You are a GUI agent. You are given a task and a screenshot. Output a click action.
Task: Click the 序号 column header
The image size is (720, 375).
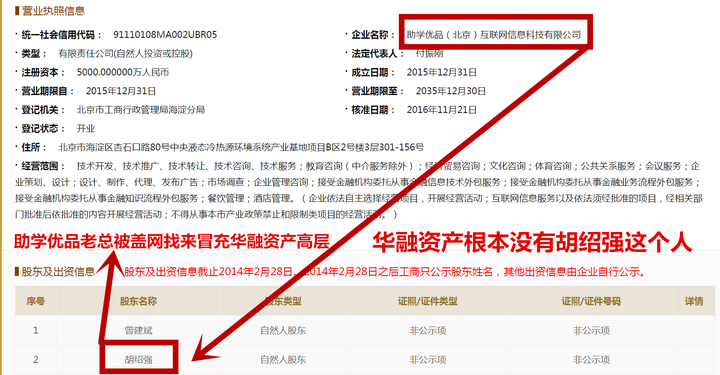35,302
